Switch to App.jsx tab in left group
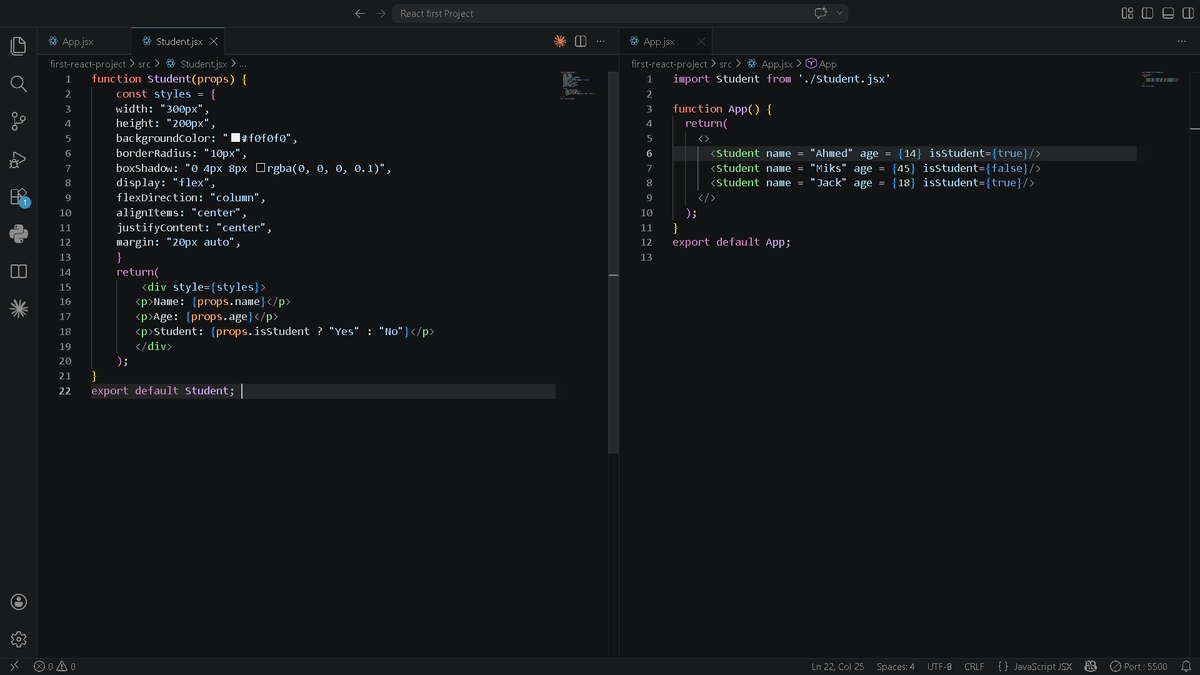The height and width of the screenshot is (675, 1200). [x=84, y=41]
